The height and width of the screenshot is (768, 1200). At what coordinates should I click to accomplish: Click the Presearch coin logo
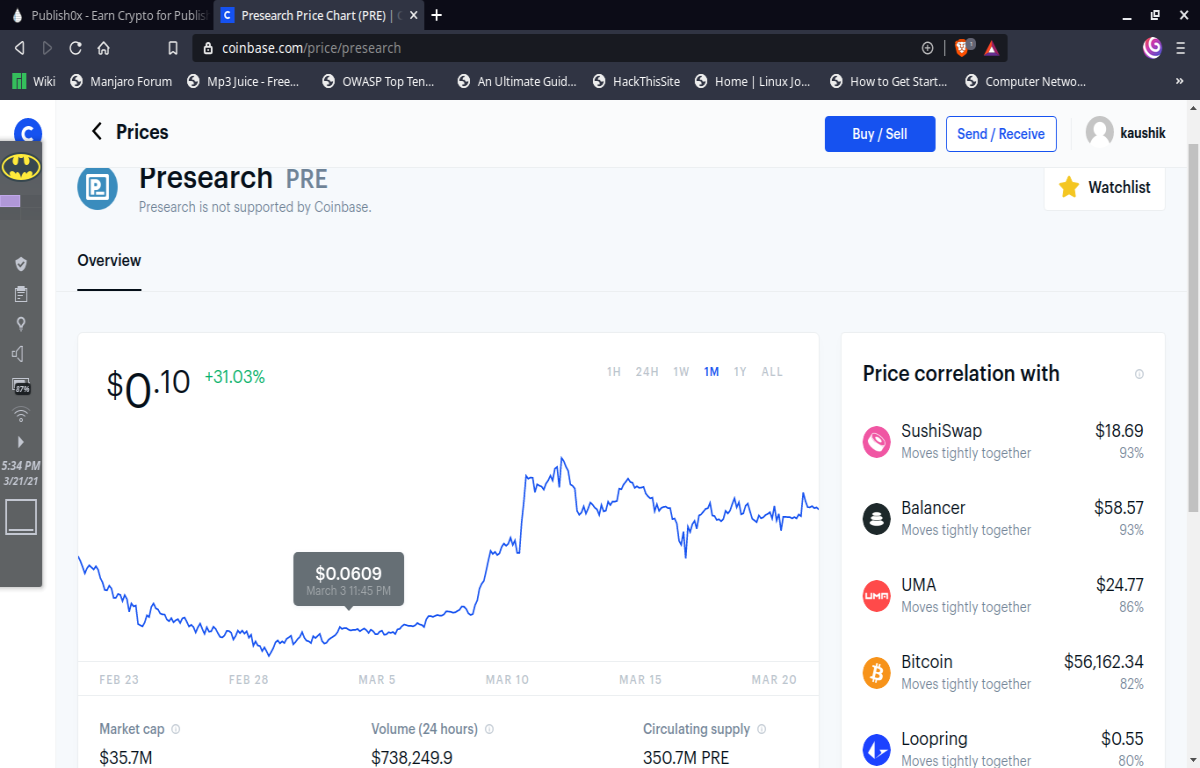click(98, 189)
